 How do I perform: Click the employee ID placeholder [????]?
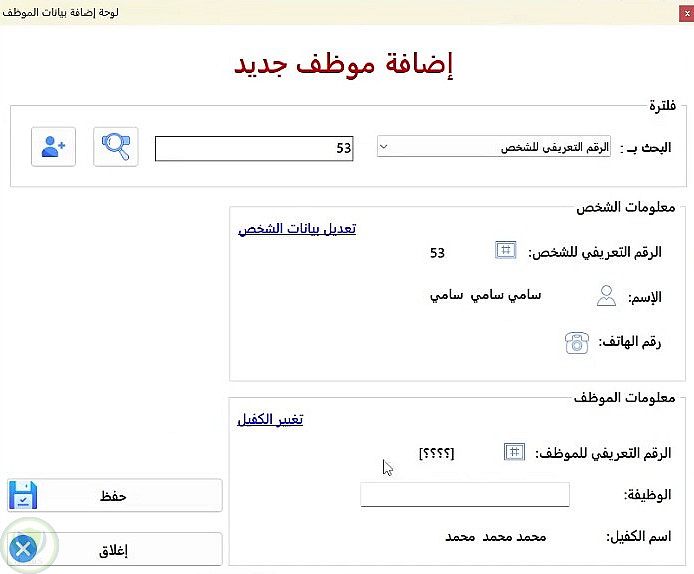pyautogui.click(x=436, y=453)
